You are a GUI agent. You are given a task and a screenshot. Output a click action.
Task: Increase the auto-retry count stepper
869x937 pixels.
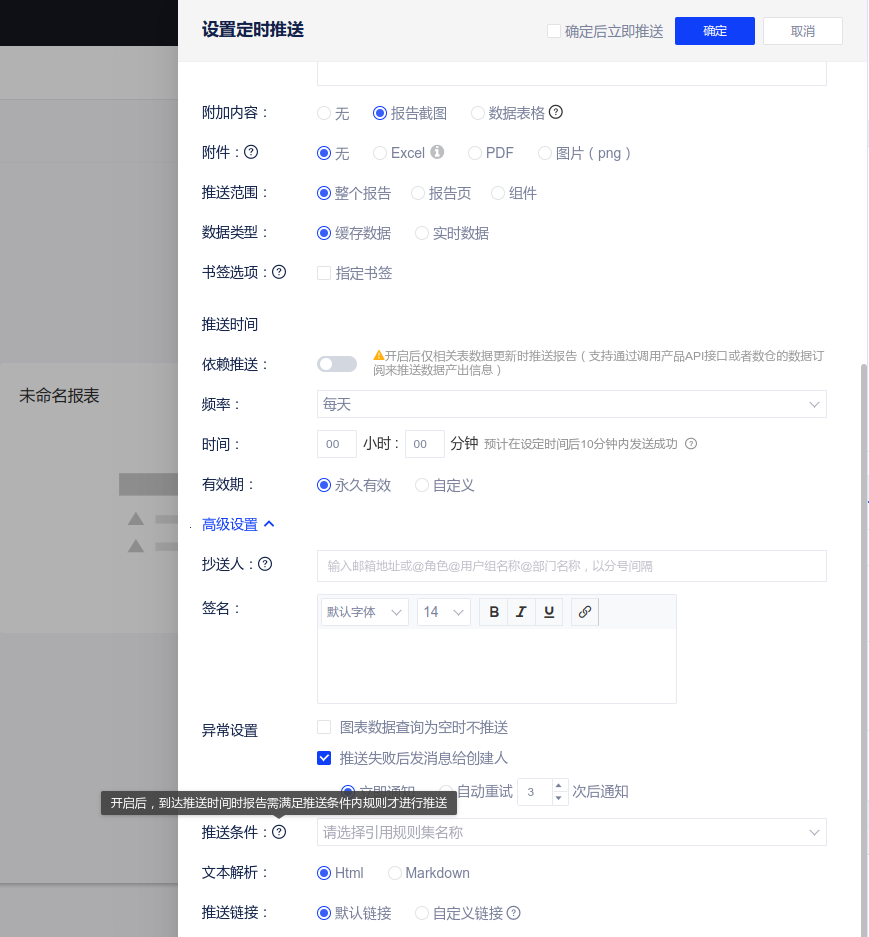560,786
